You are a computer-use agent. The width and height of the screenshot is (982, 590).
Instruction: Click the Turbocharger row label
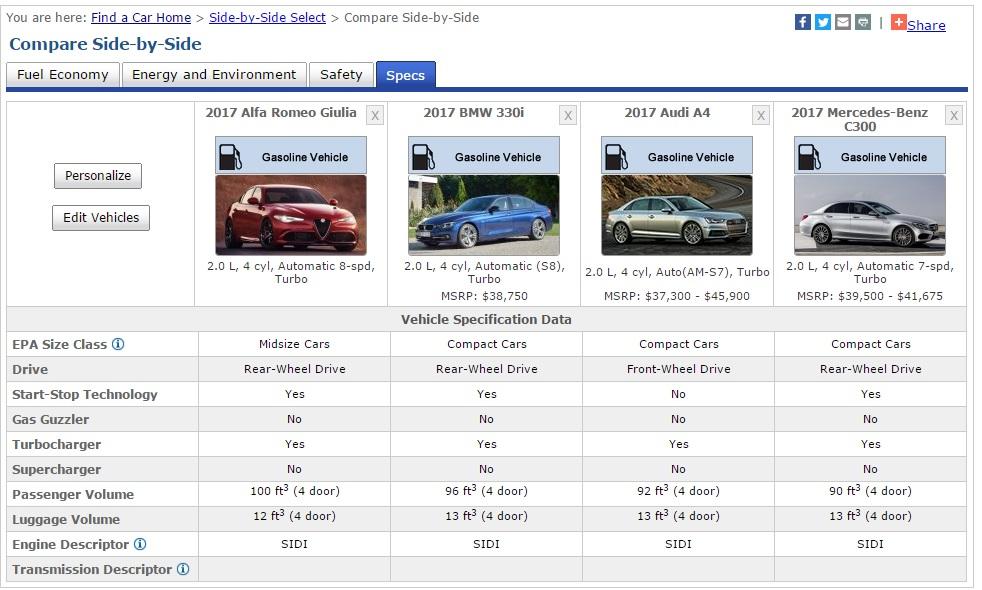[56, 445]
